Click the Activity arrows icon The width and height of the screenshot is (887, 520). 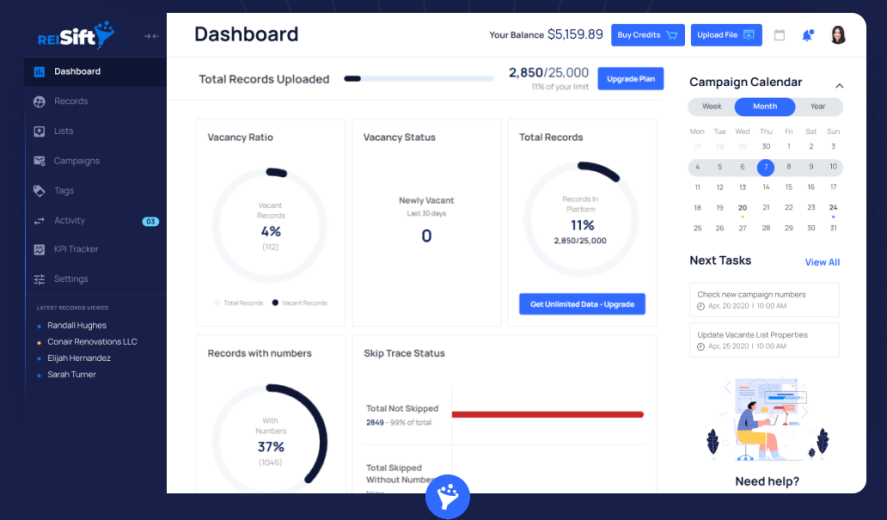coord(39,221)
